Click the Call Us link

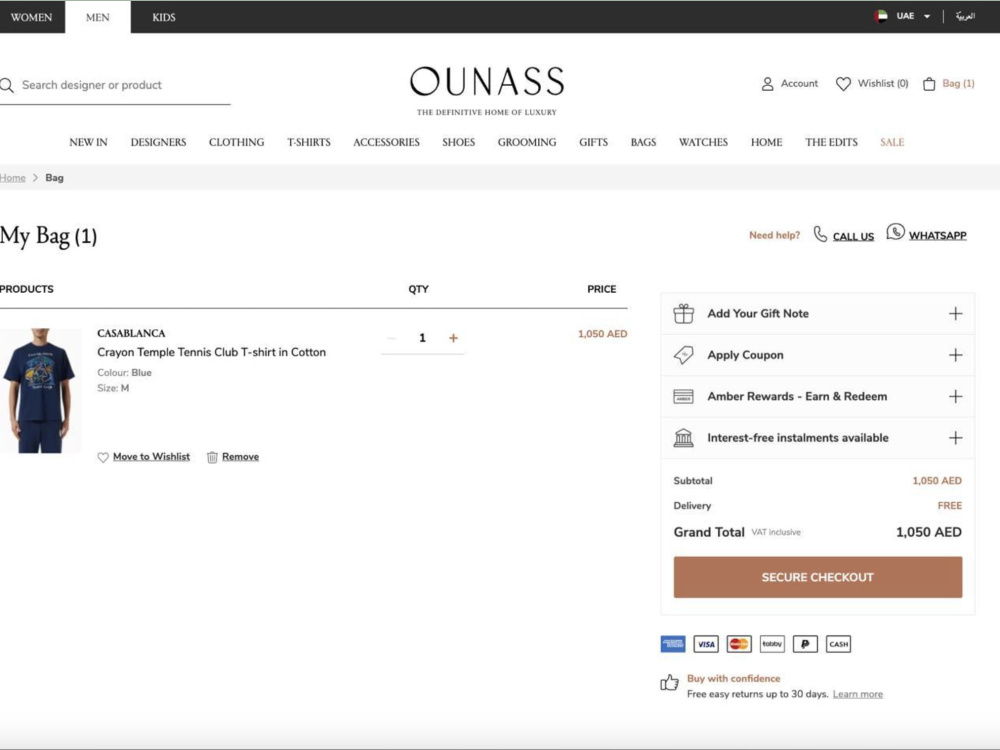[853, 237]
